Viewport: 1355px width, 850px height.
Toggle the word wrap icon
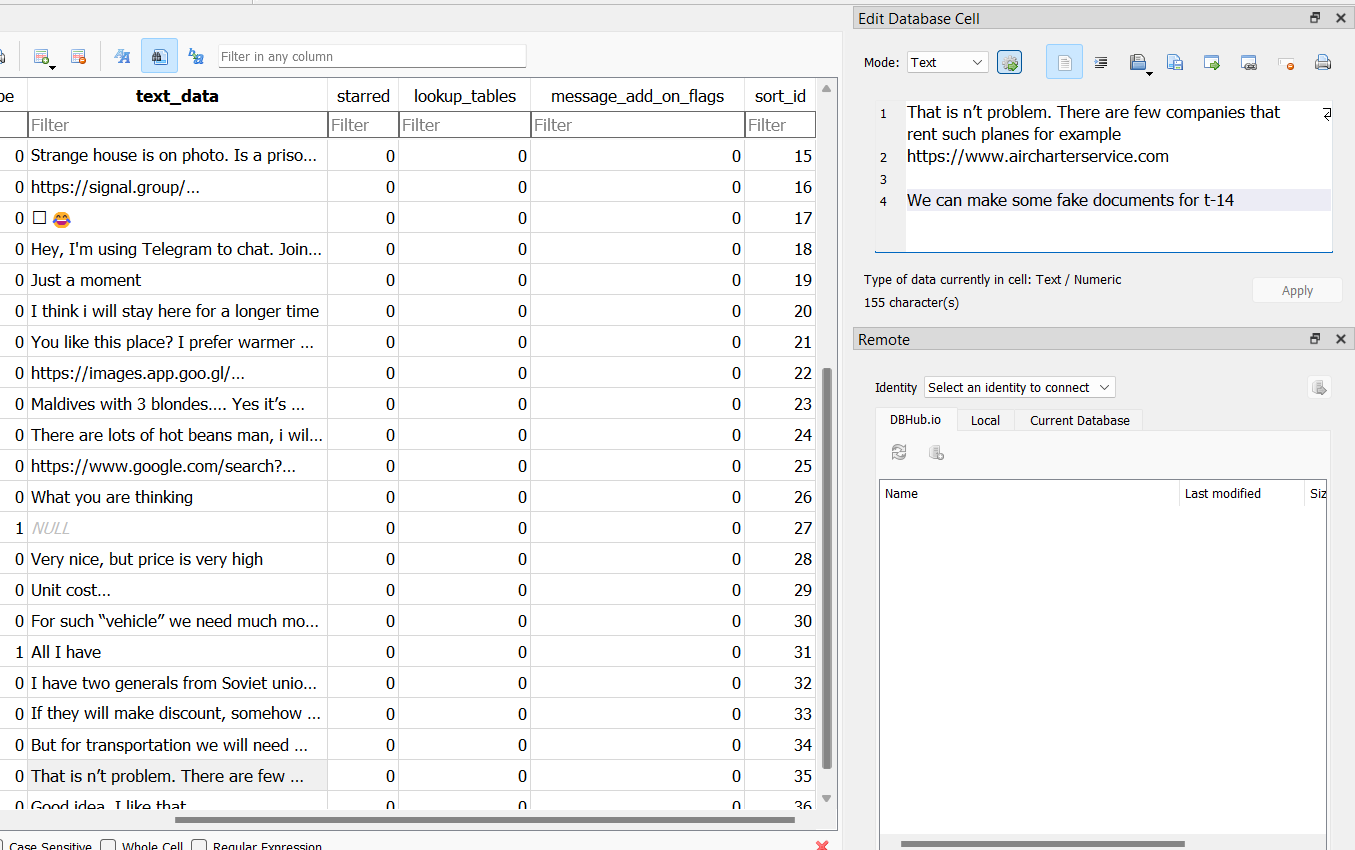(x=1101, y=62)
